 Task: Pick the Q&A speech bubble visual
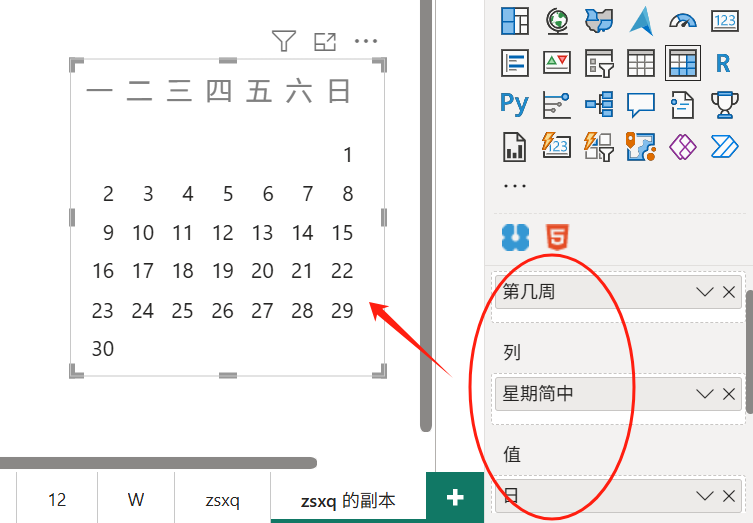(x=641, y=104)
